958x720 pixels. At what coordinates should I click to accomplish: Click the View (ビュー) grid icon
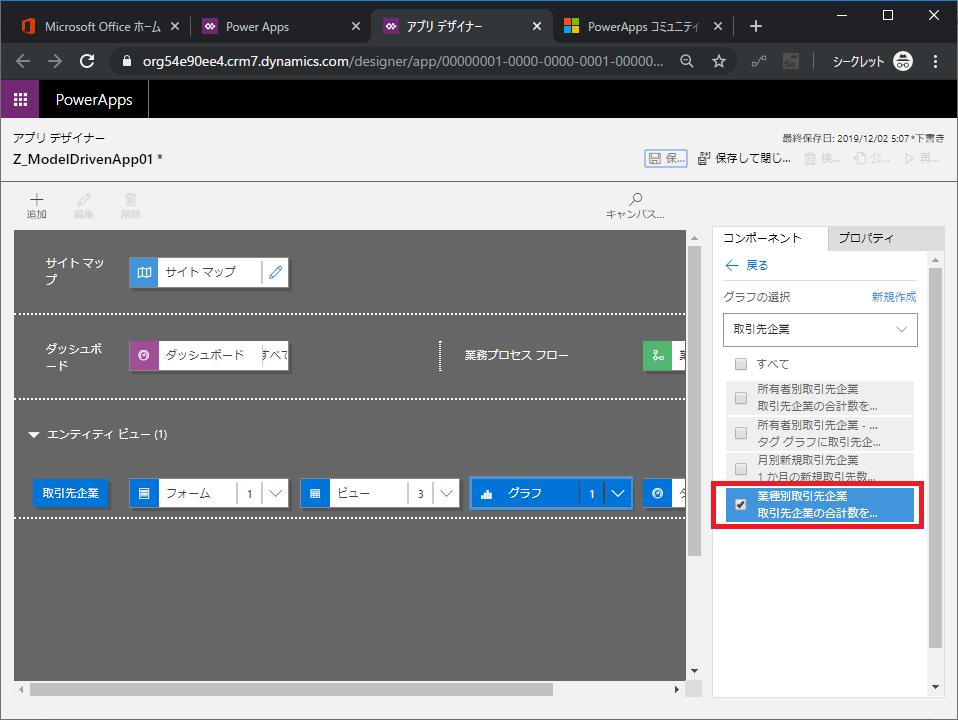[x=315, y=493]
